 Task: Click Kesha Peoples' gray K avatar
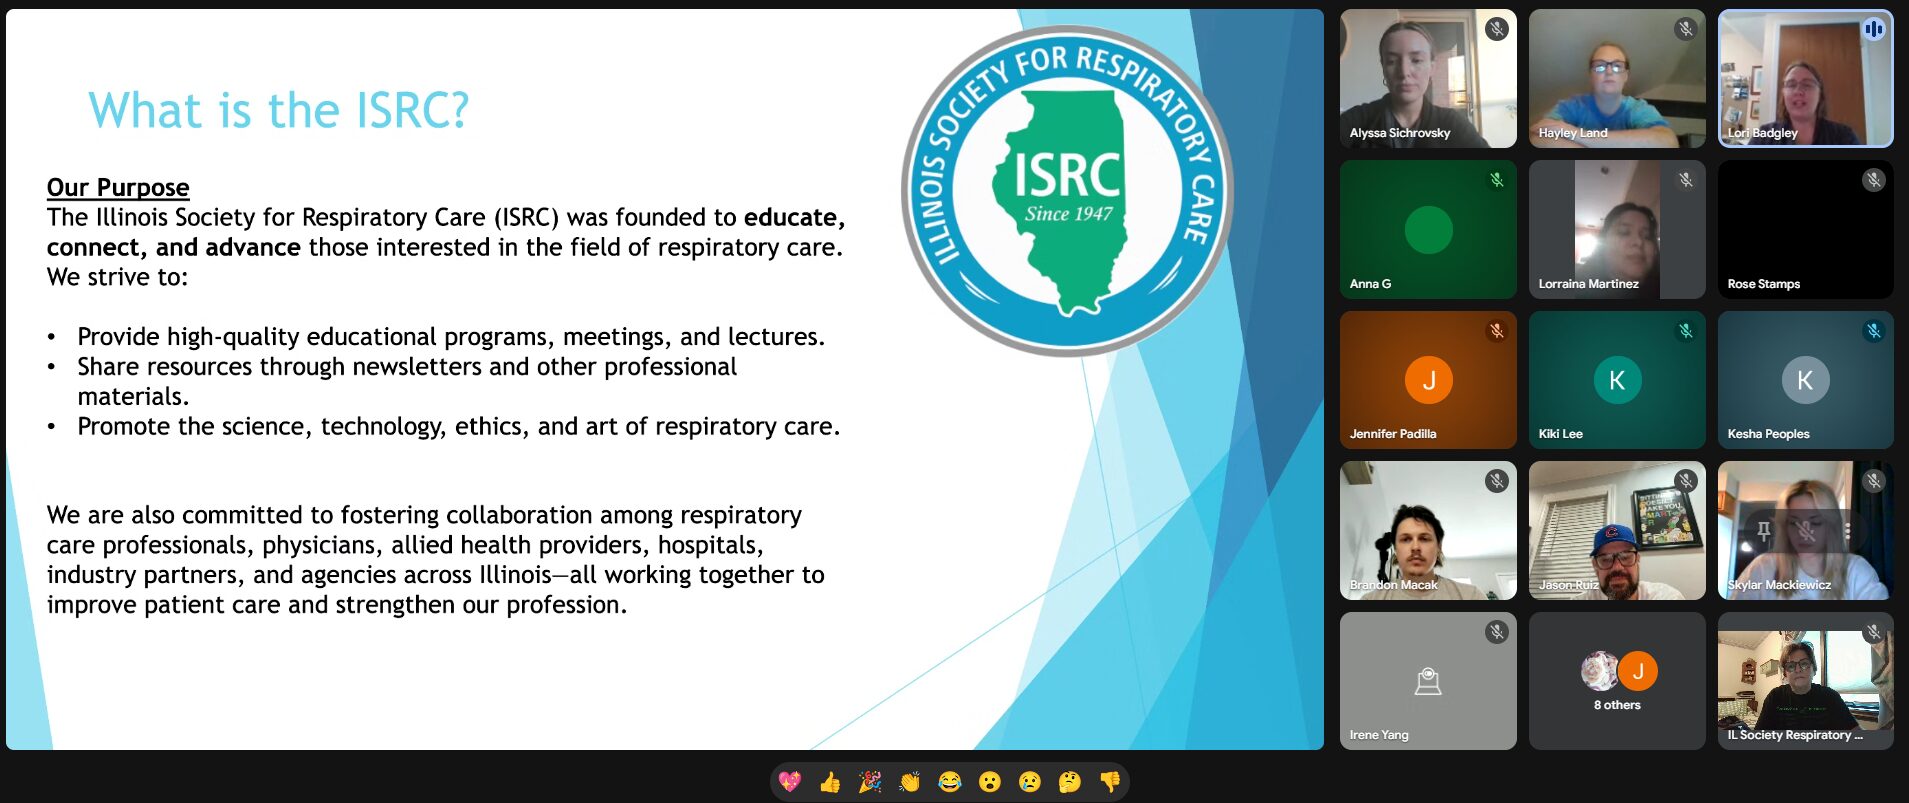tap(1805, 380)
